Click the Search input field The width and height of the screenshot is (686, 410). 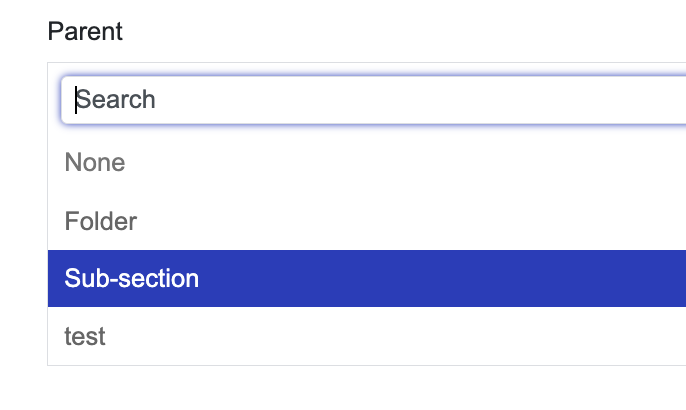pos(370,100)
